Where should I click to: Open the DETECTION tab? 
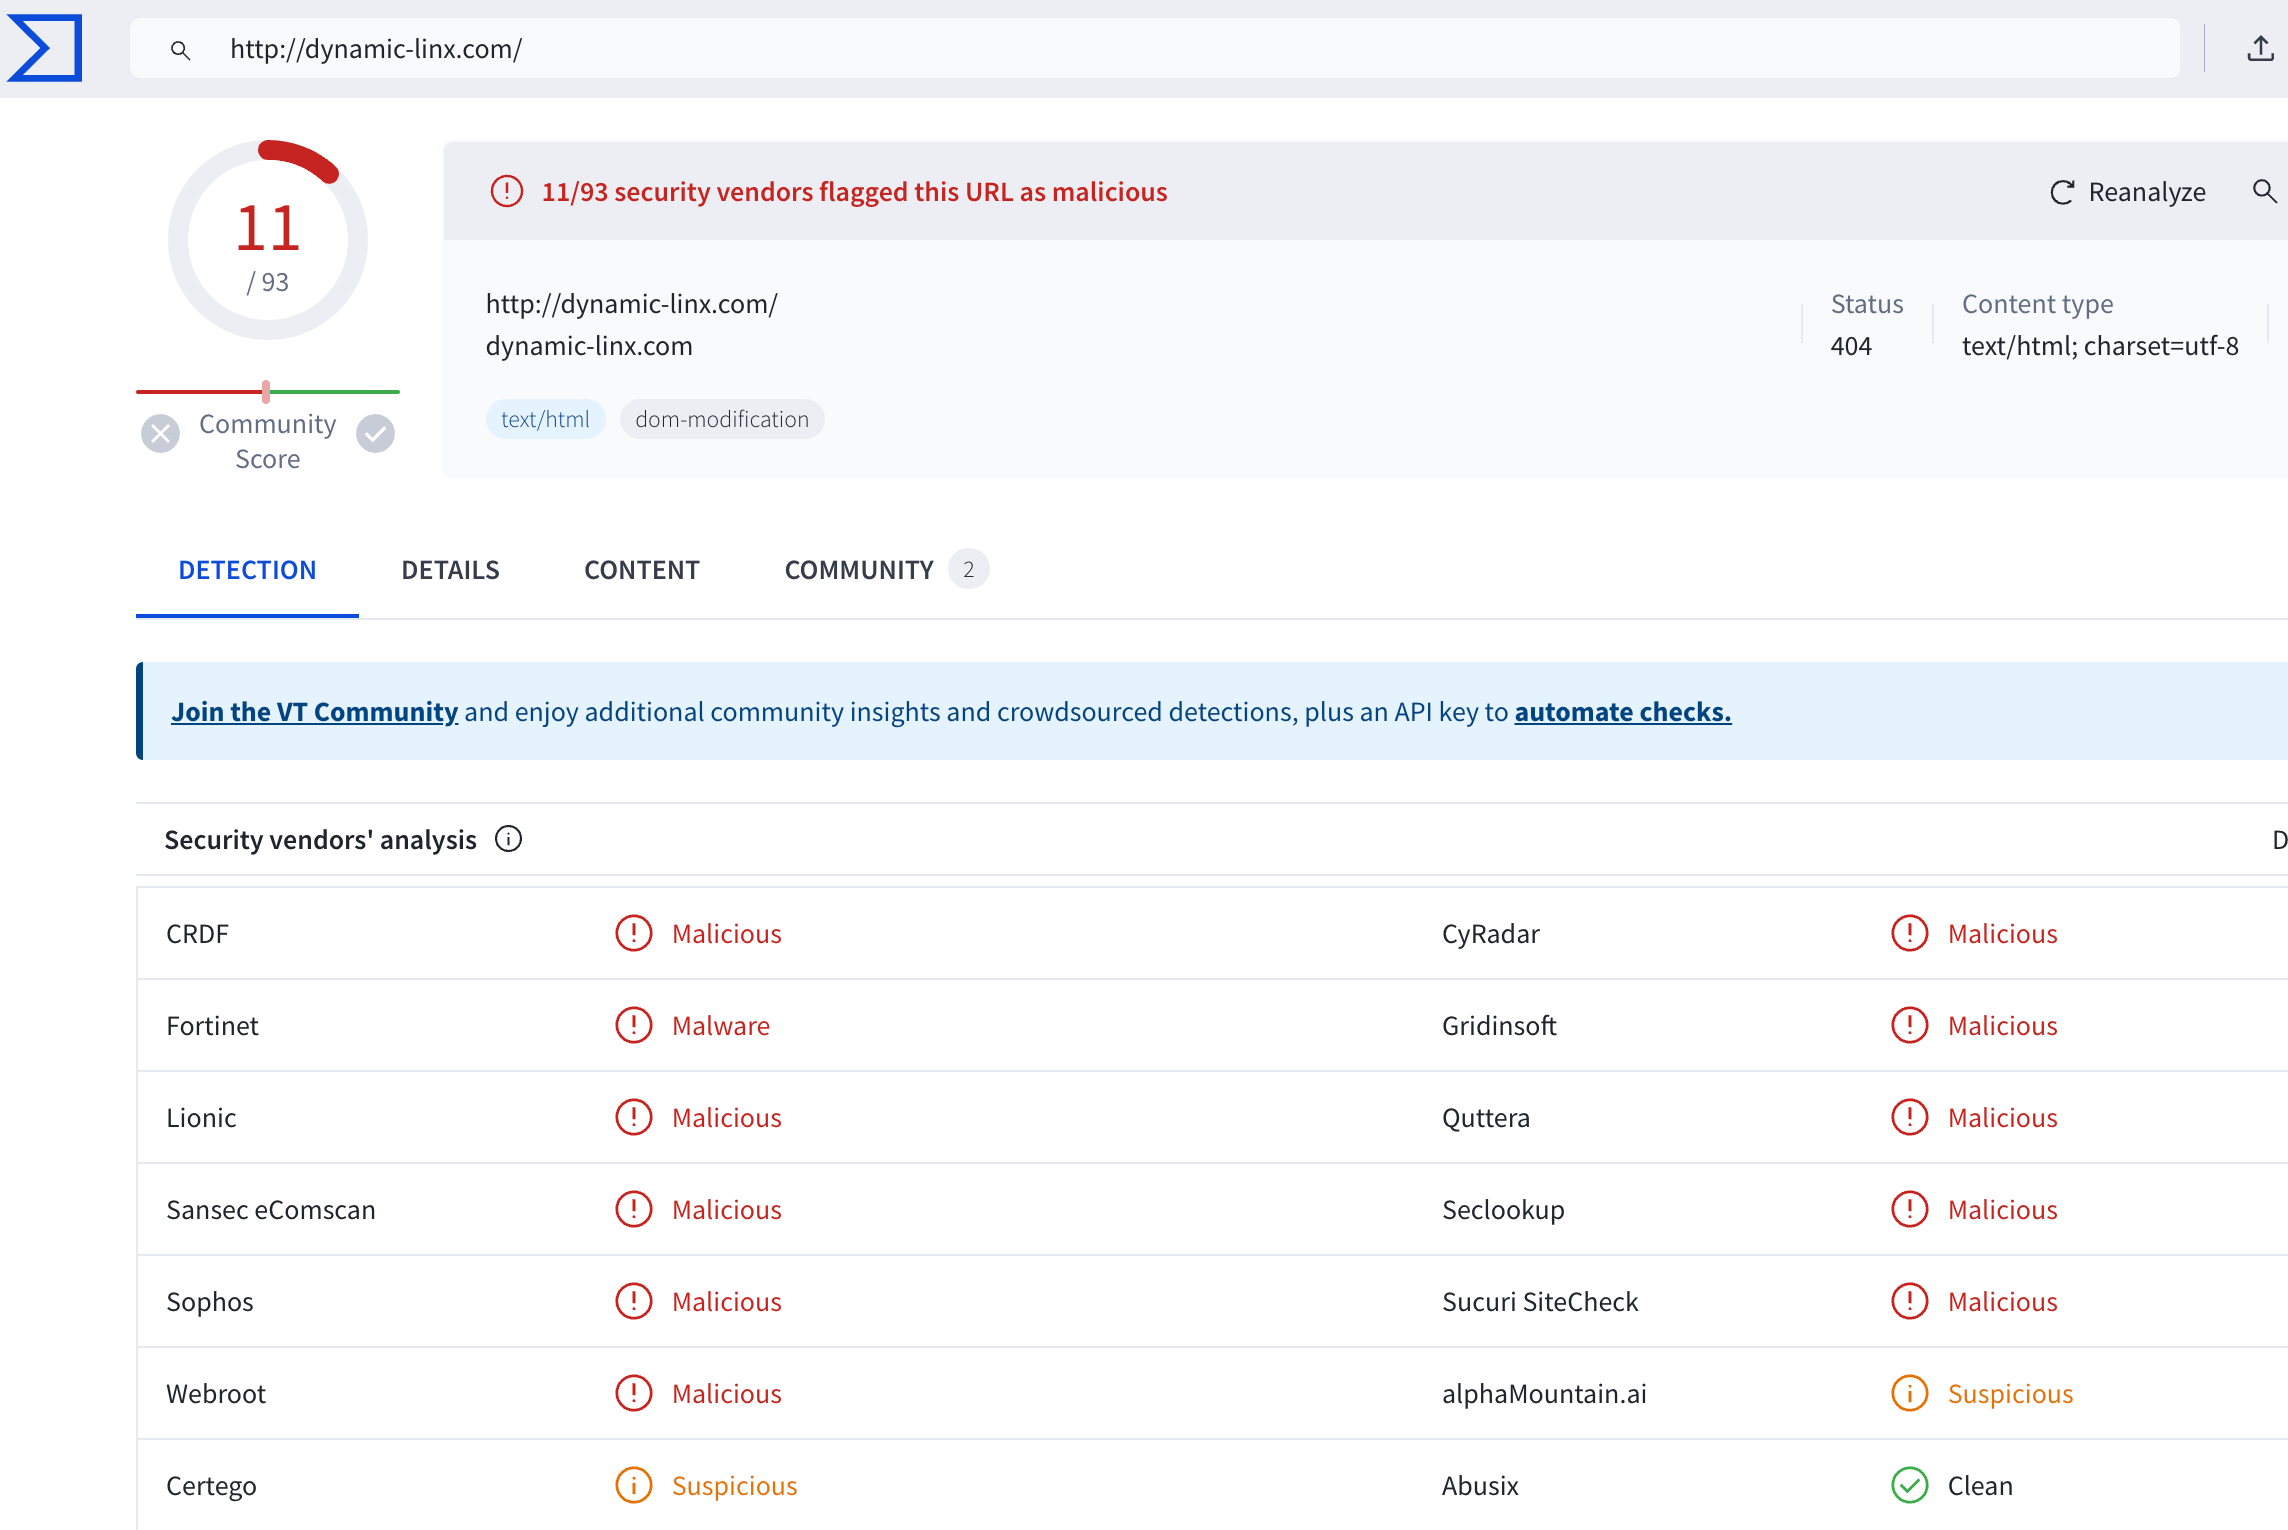(x=247, y=570)
